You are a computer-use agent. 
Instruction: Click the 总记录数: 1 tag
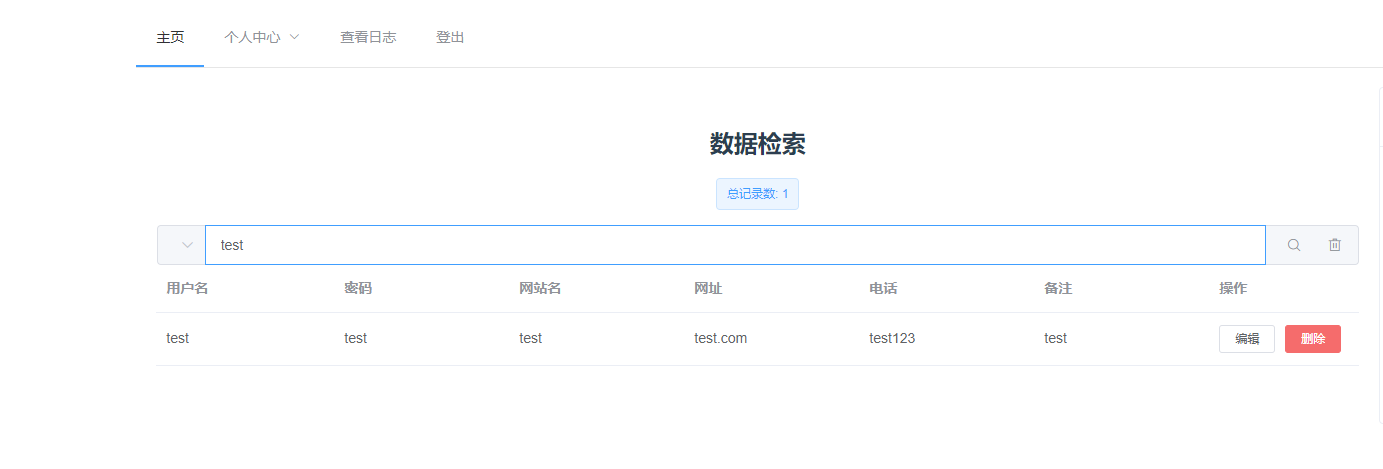757,194
